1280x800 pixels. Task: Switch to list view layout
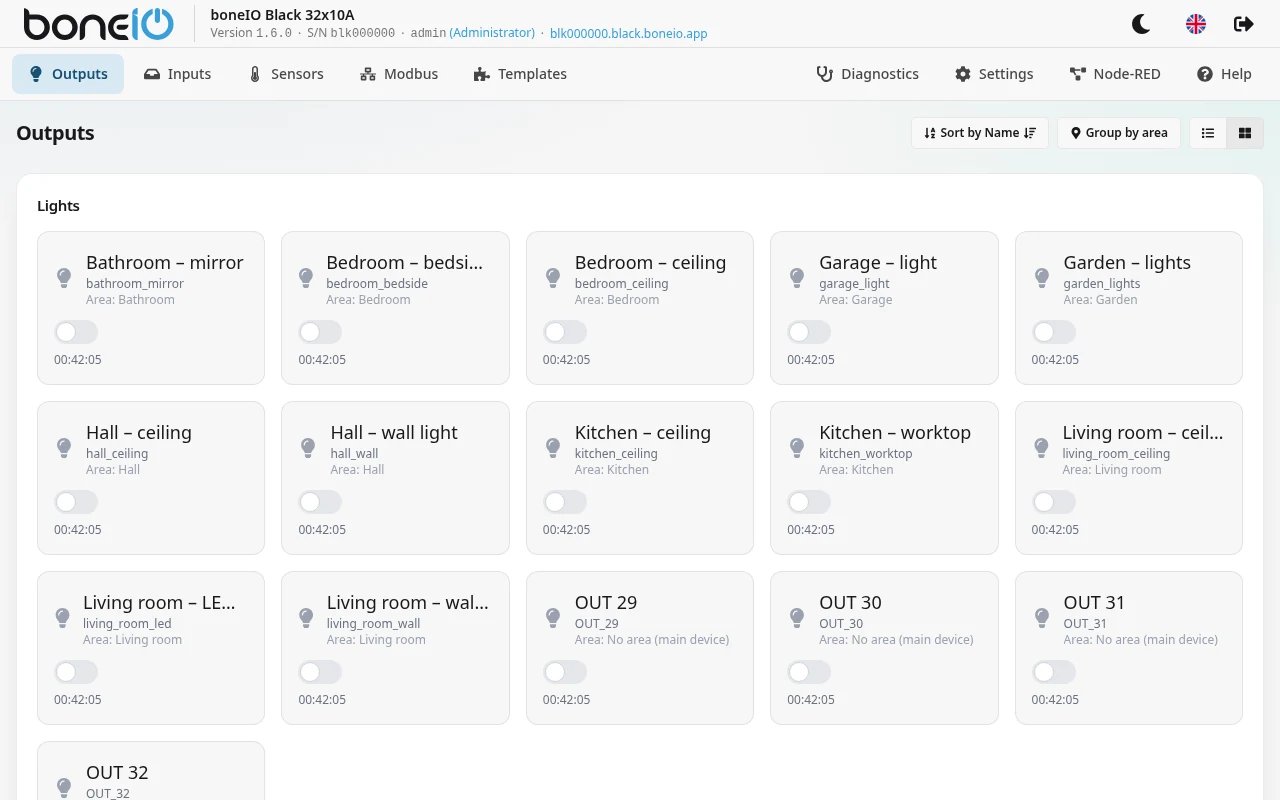1208,133
